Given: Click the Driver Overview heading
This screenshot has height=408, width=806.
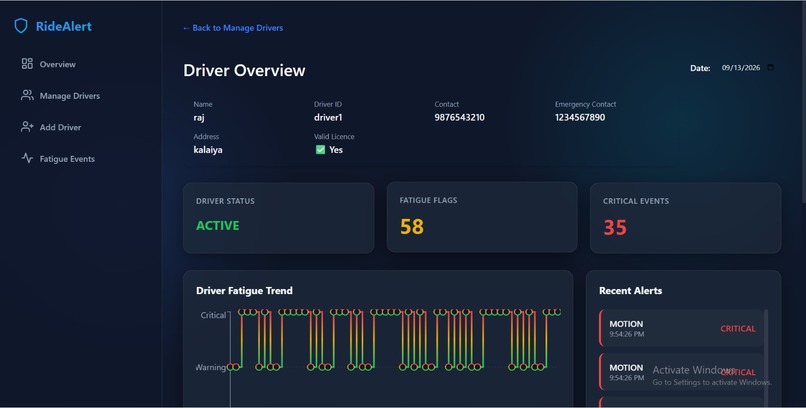Looking at the screenshot, I should click(x=244, y=70).
